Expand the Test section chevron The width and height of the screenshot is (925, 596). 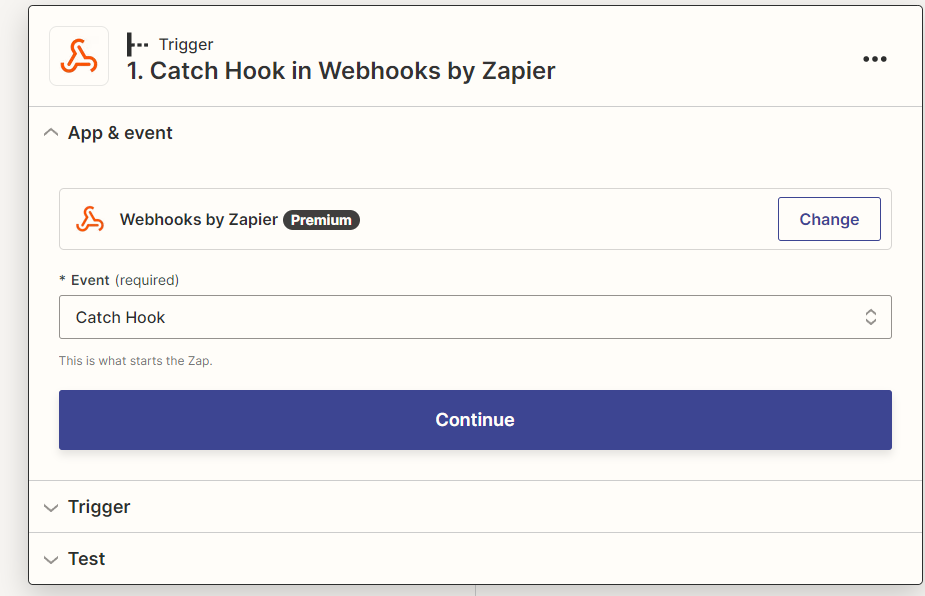51,559
